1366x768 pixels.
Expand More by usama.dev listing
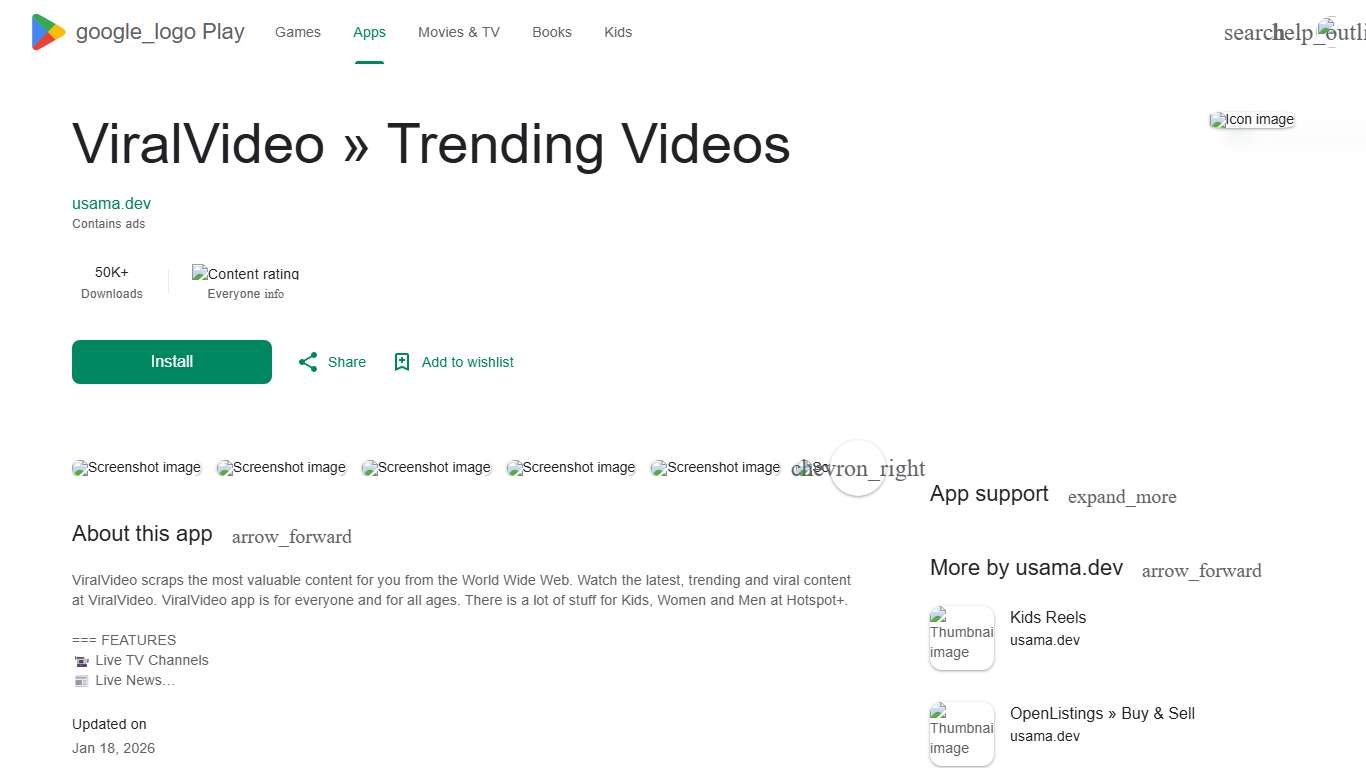point(1201,570)
